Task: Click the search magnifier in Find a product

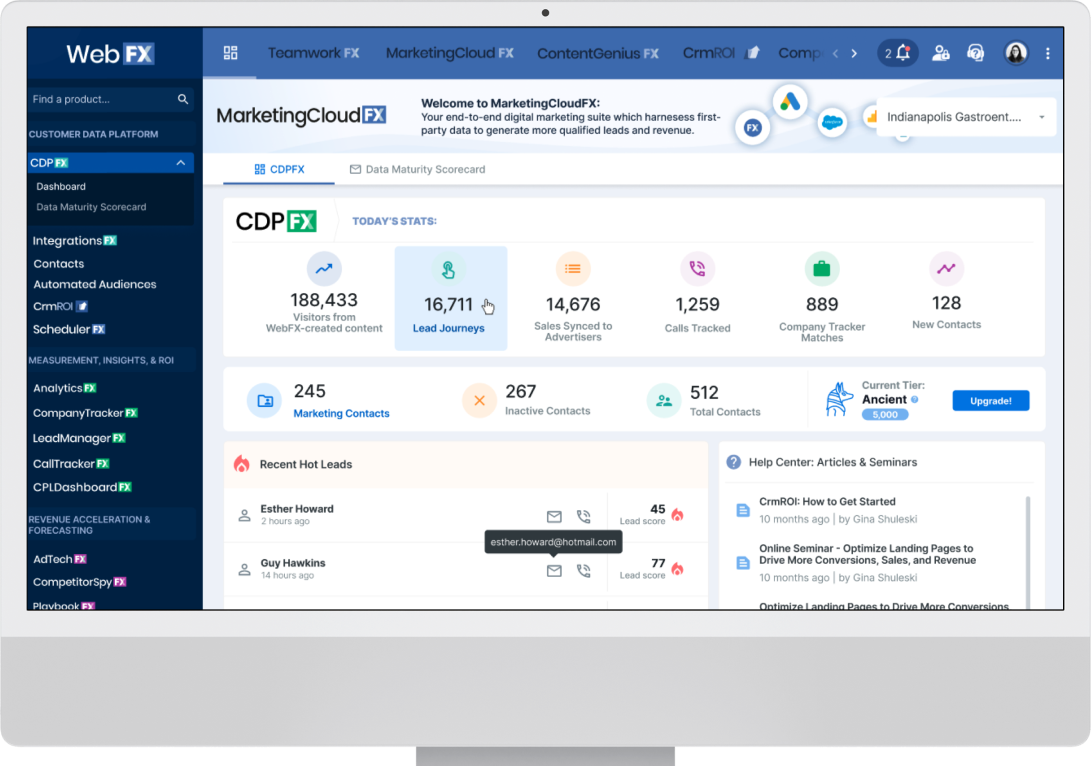Action: click(x=183, y=99)
